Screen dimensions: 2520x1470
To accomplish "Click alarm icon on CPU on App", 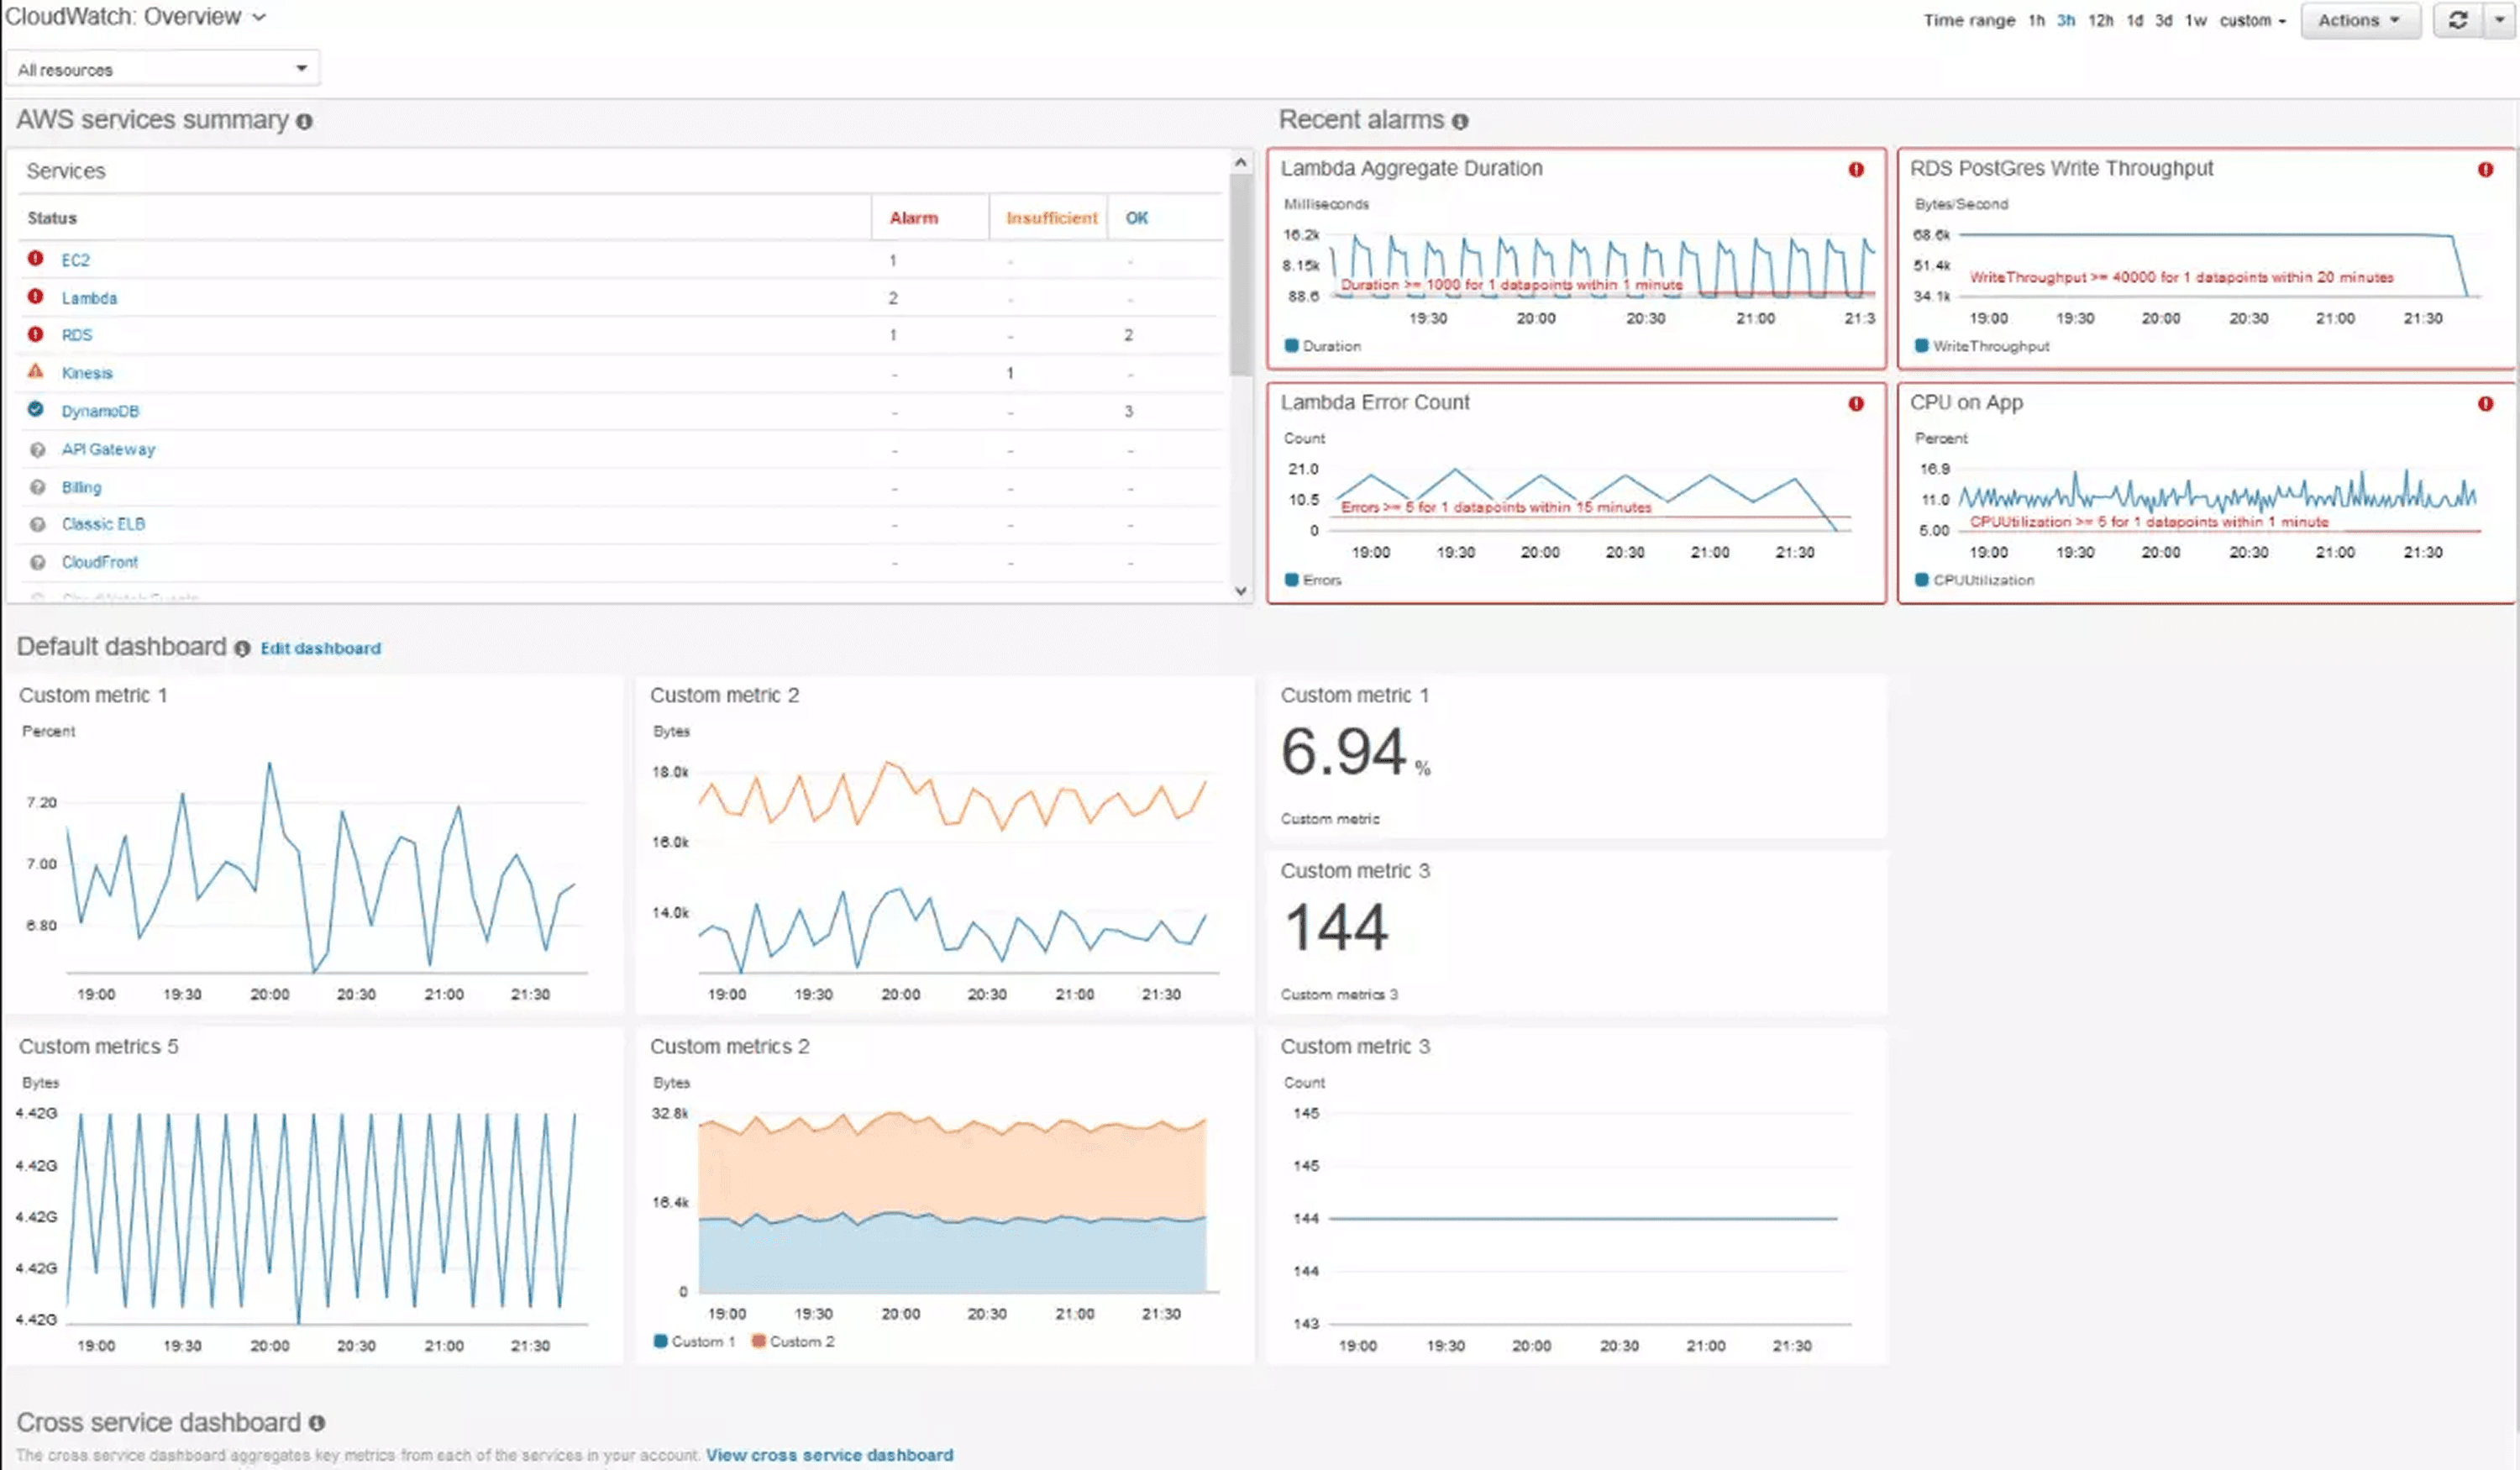I will click(x=2485, y=404).
